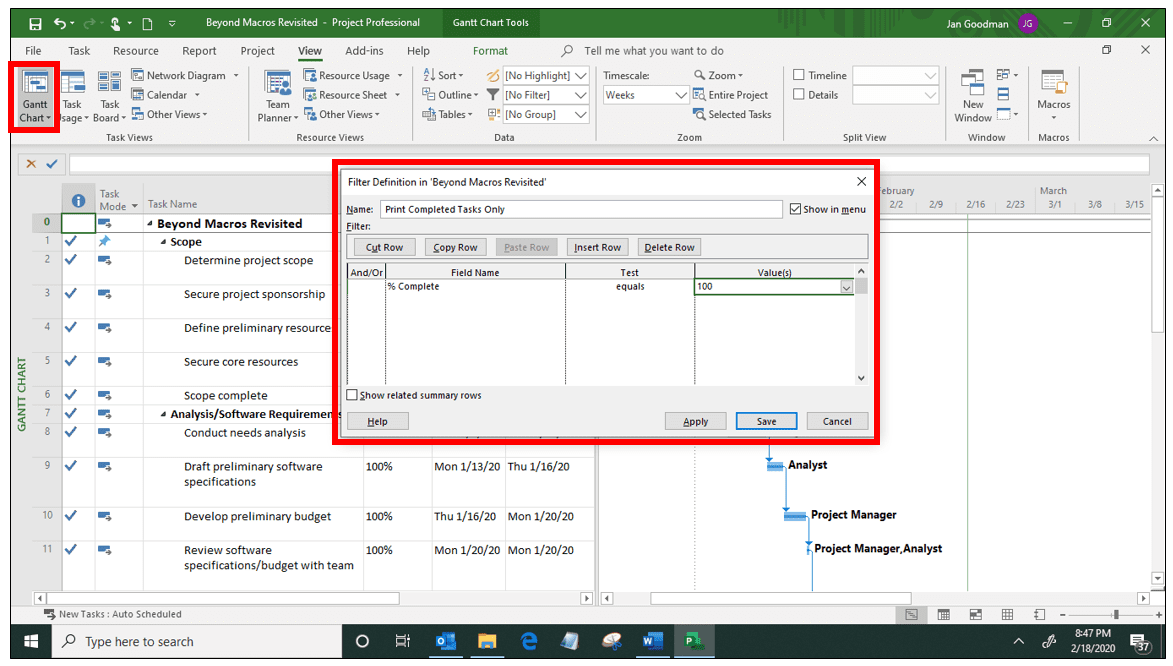
Task: Open Microsoft Word from the taskbar
Action: [652, 641]
